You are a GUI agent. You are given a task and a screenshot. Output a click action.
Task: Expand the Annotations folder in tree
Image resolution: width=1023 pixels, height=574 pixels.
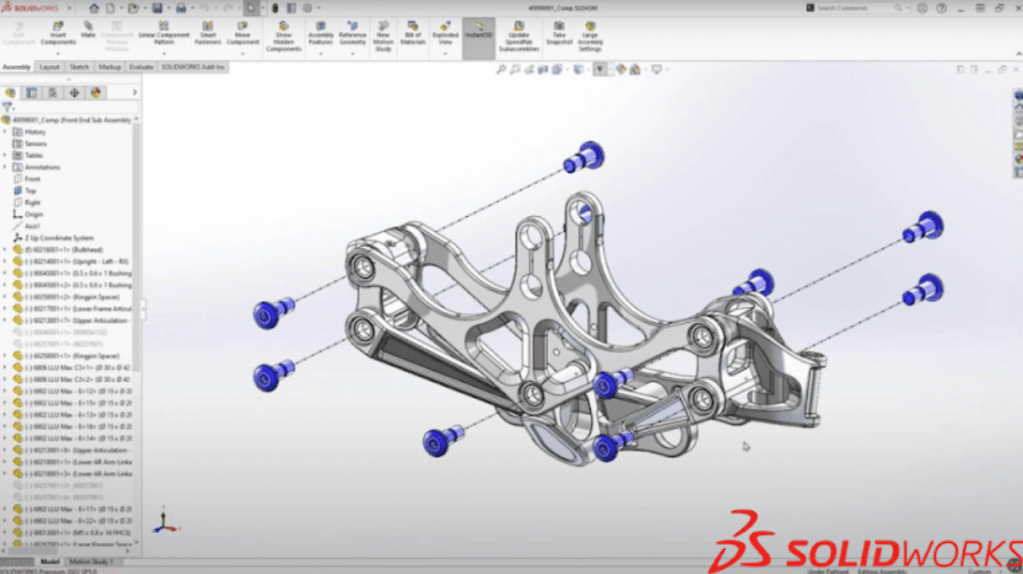(5, 167)
